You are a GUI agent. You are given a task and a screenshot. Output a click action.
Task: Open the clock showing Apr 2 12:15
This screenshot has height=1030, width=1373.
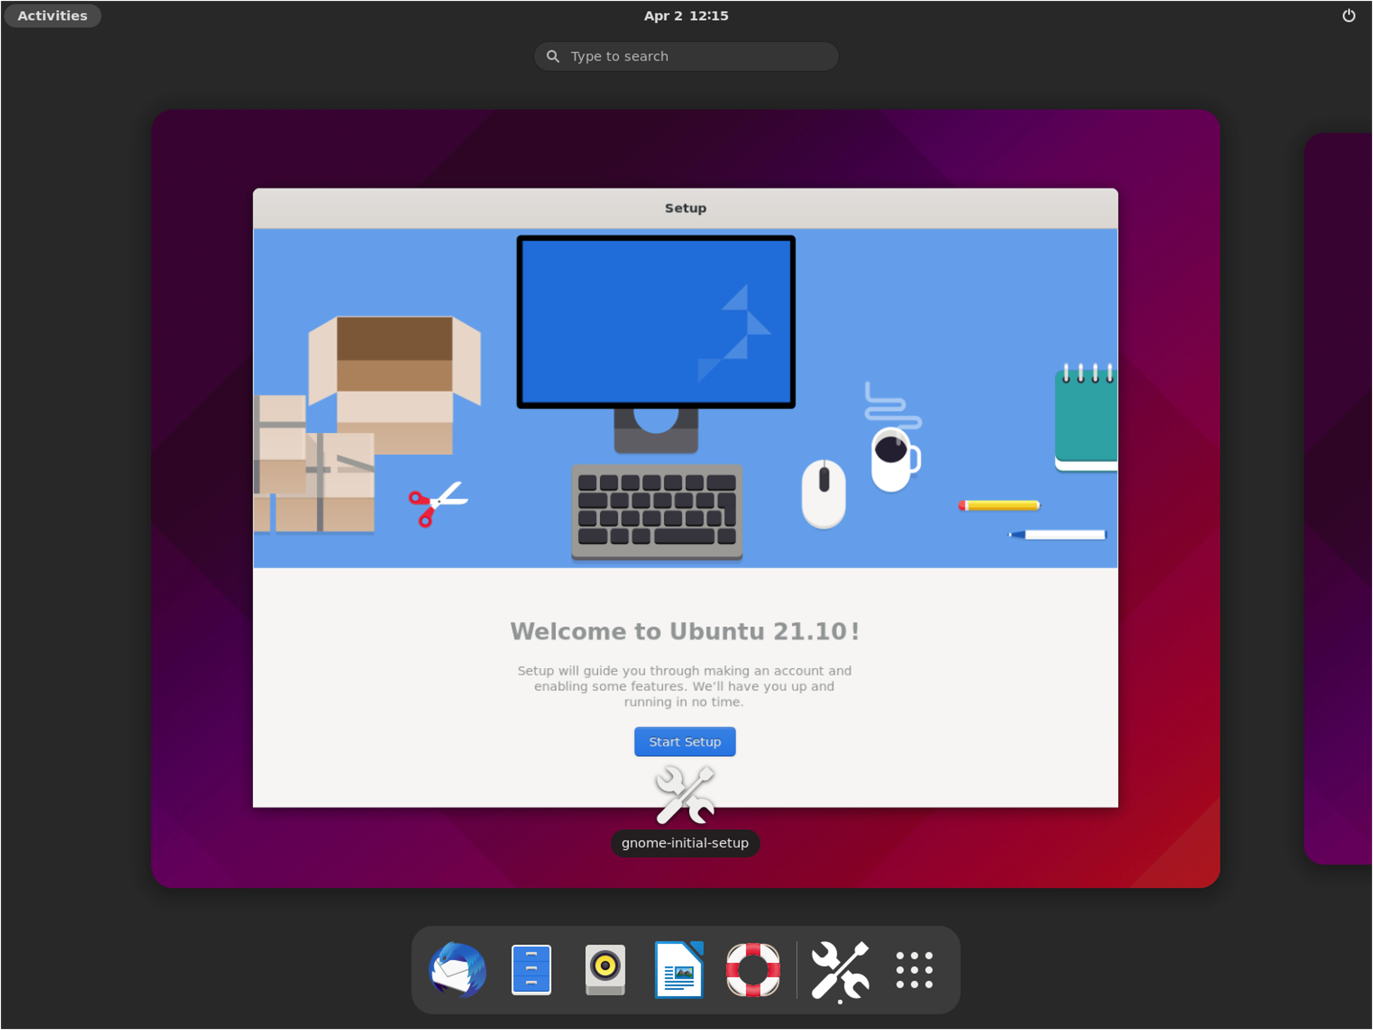(x=686, y=16)
